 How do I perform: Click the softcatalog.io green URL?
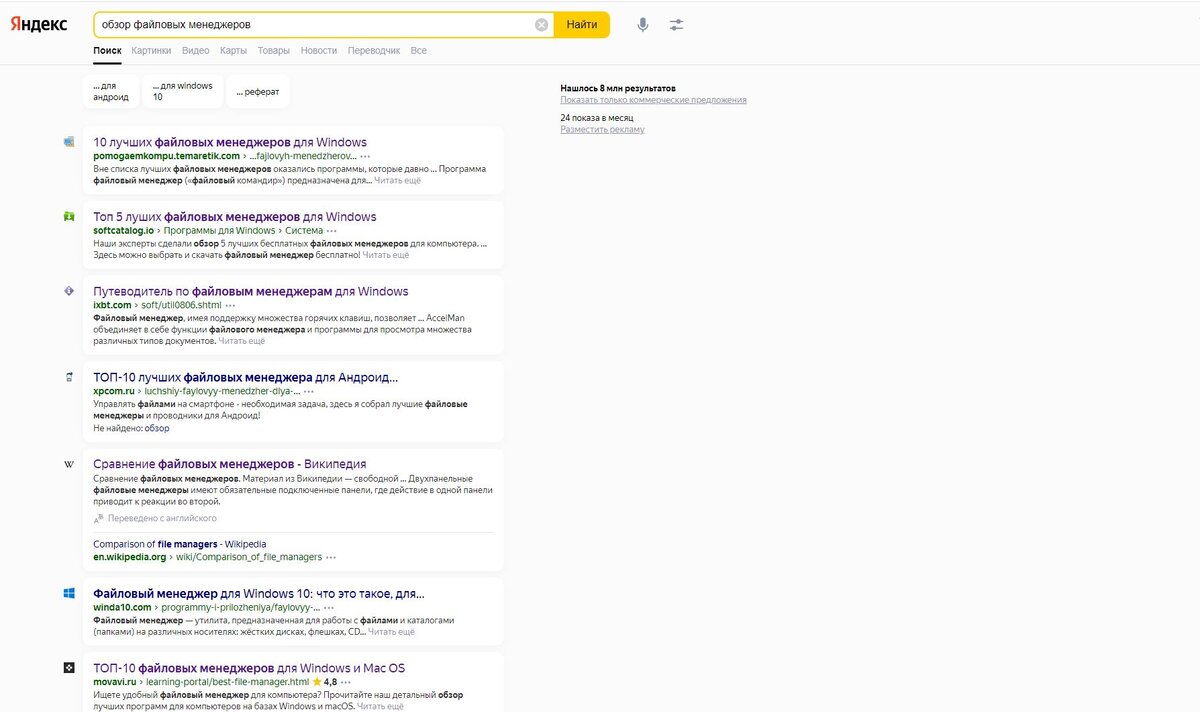124,230
